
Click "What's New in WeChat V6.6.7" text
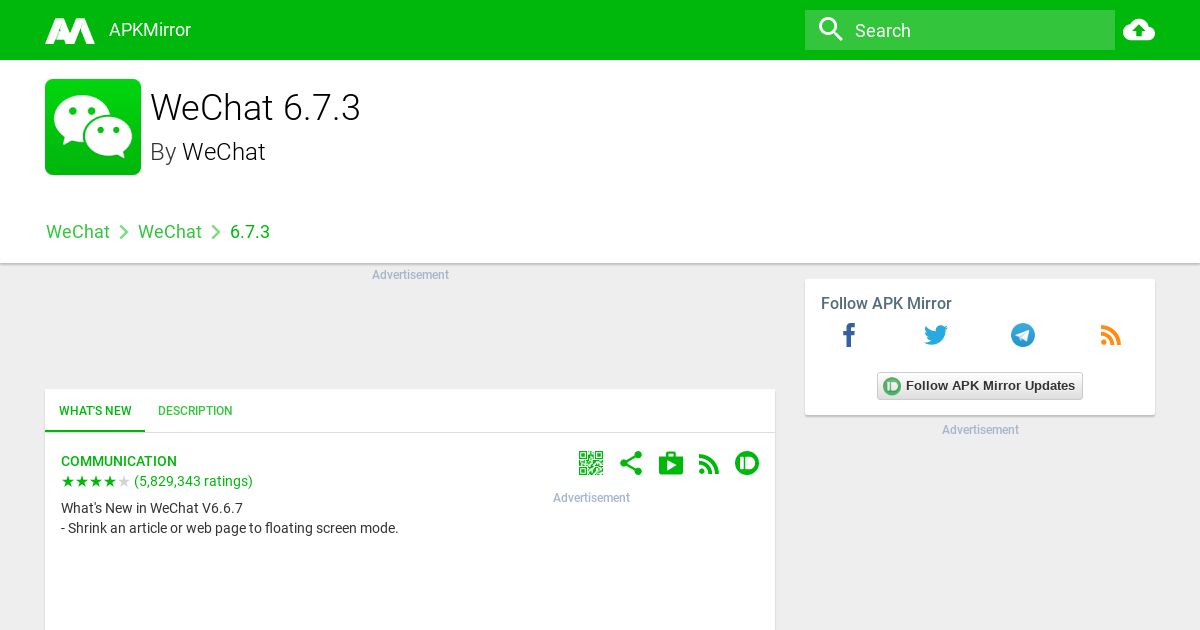coord(152,508)
